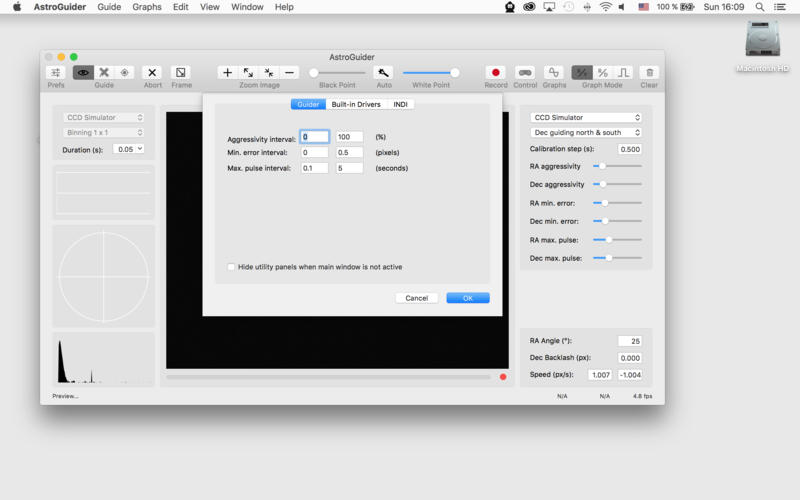
Task: Switch to the Built-in Drivers tab
Action: pos(356,104)
